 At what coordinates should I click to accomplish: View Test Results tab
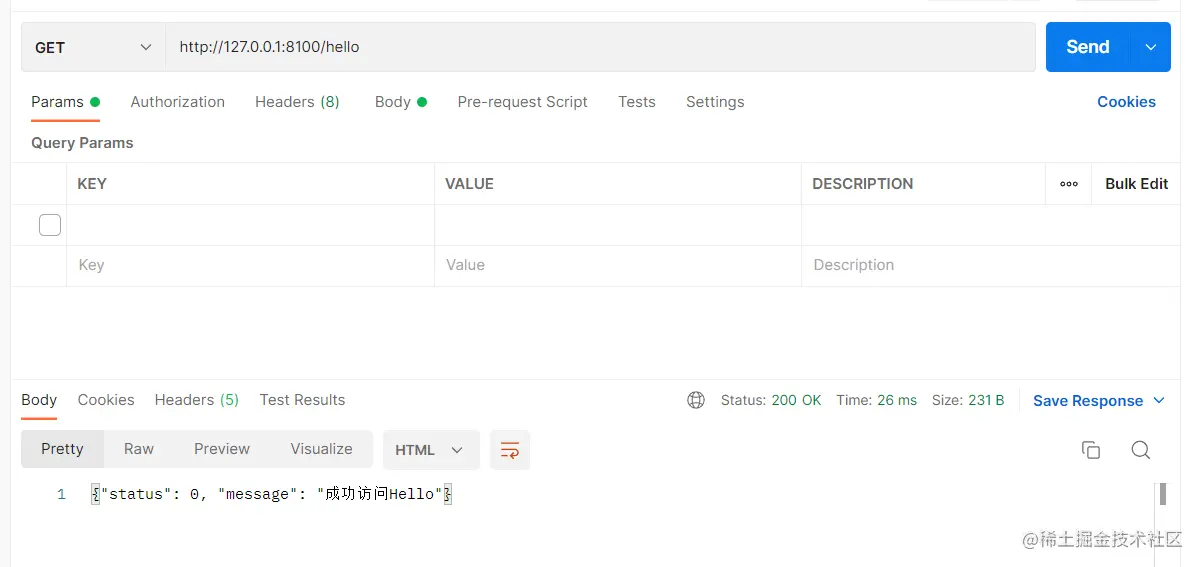302,400
